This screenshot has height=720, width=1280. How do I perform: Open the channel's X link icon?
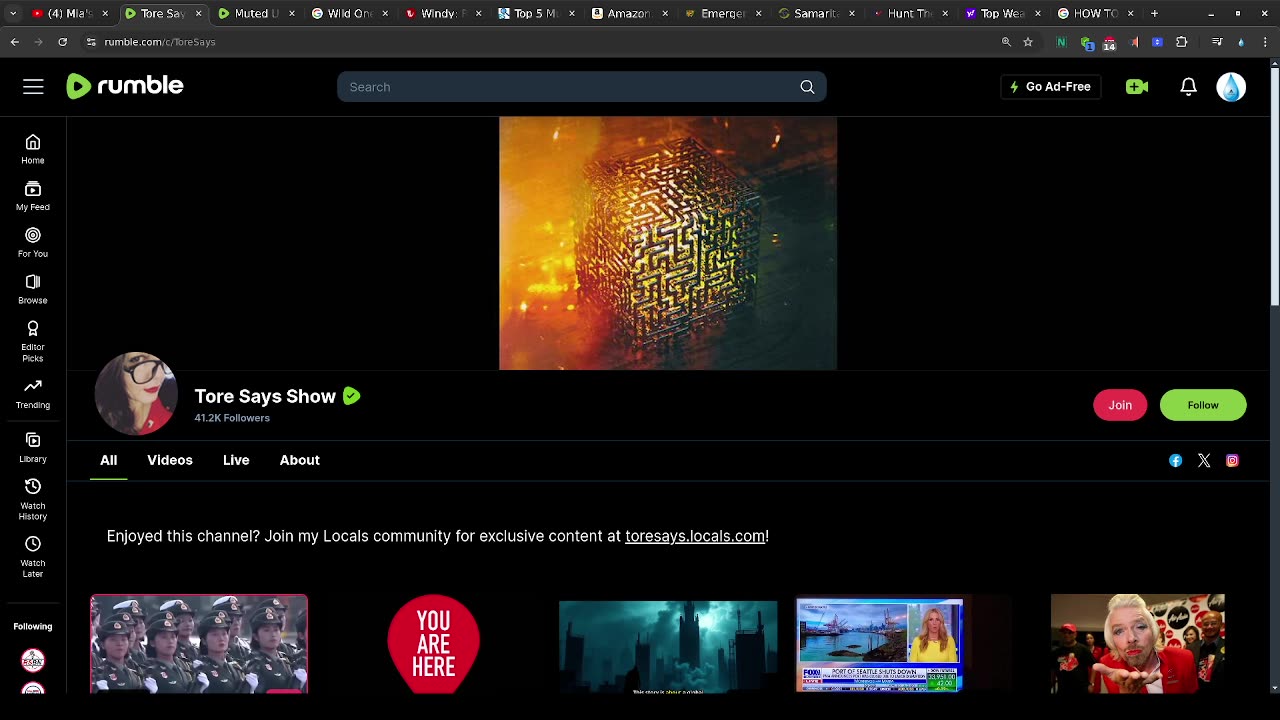pyautogui.click(x=1204, y=460)
